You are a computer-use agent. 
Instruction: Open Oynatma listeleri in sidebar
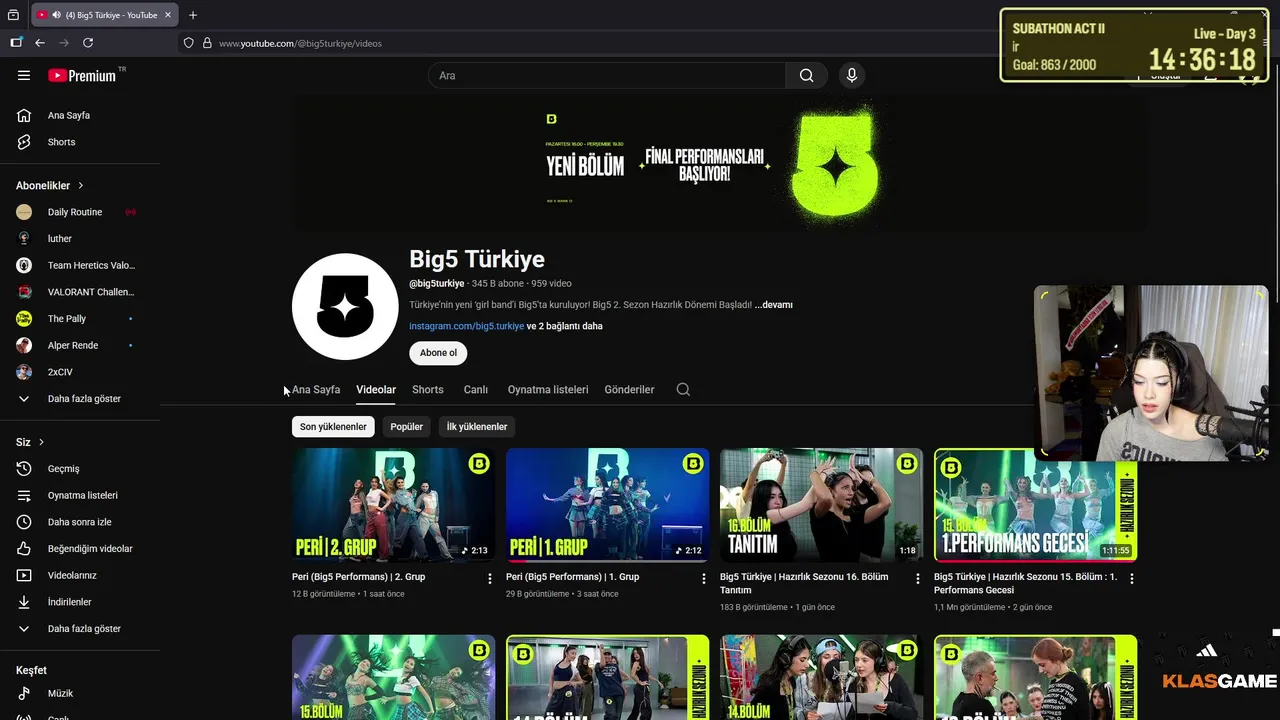pos(80,495)
